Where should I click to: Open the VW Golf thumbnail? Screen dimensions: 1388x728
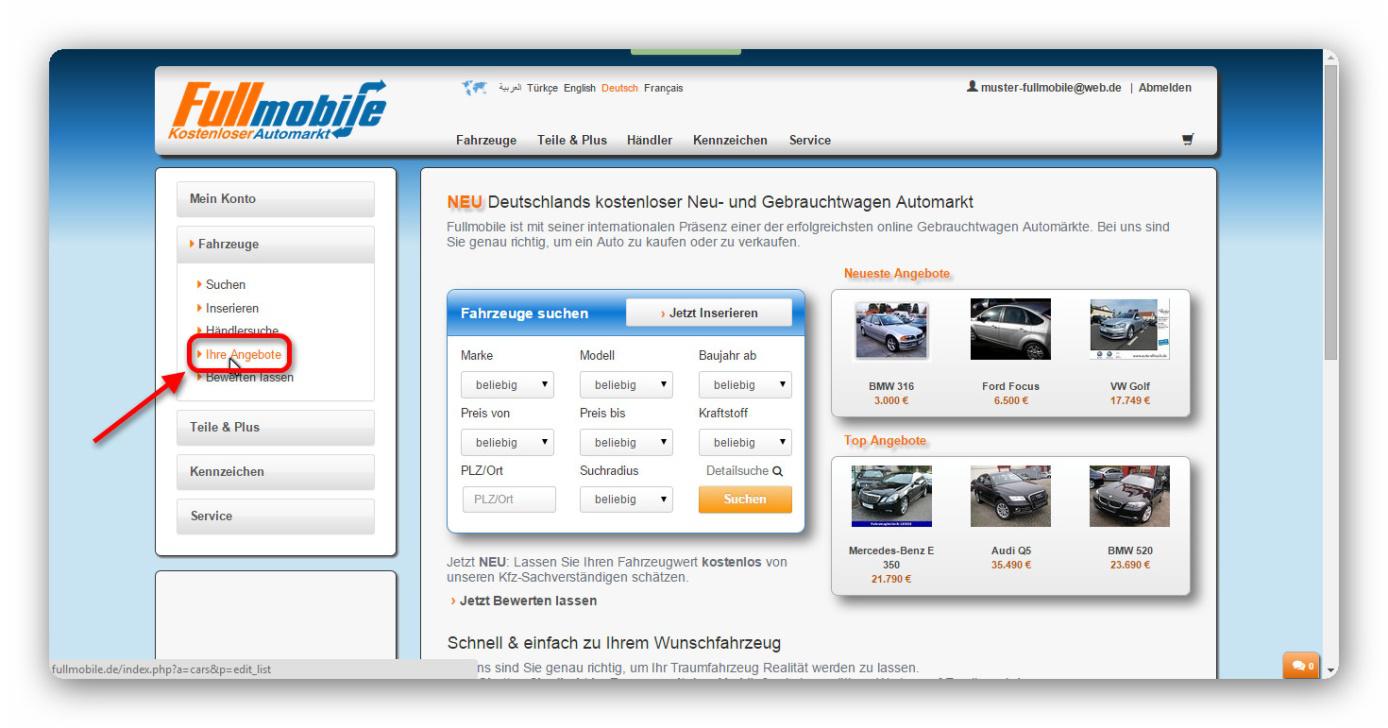coord(1130,329)
